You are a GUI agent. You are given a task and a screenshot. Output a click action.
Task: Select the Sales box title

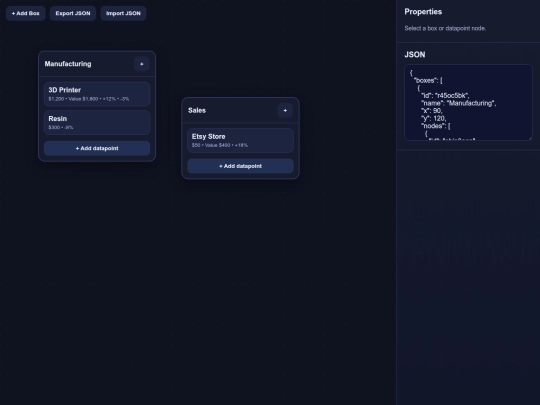pos(197,111)
